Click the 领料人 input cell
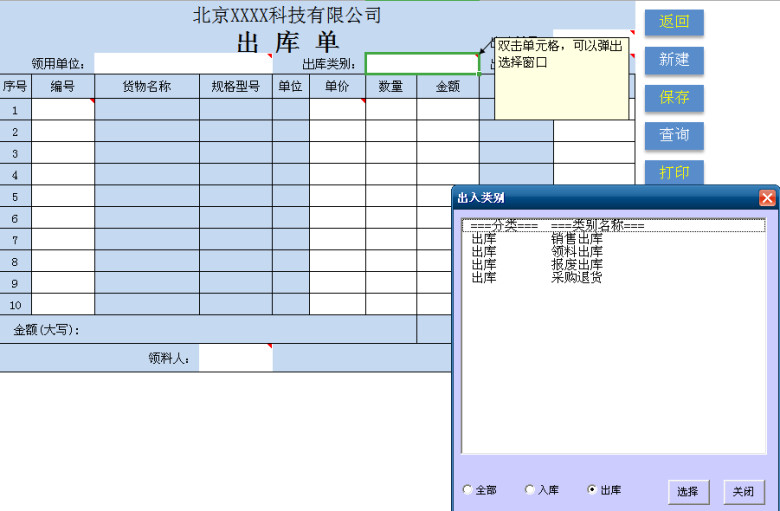Image resolution: width=780 pixels, height=511 pixels. coord(236,358)
